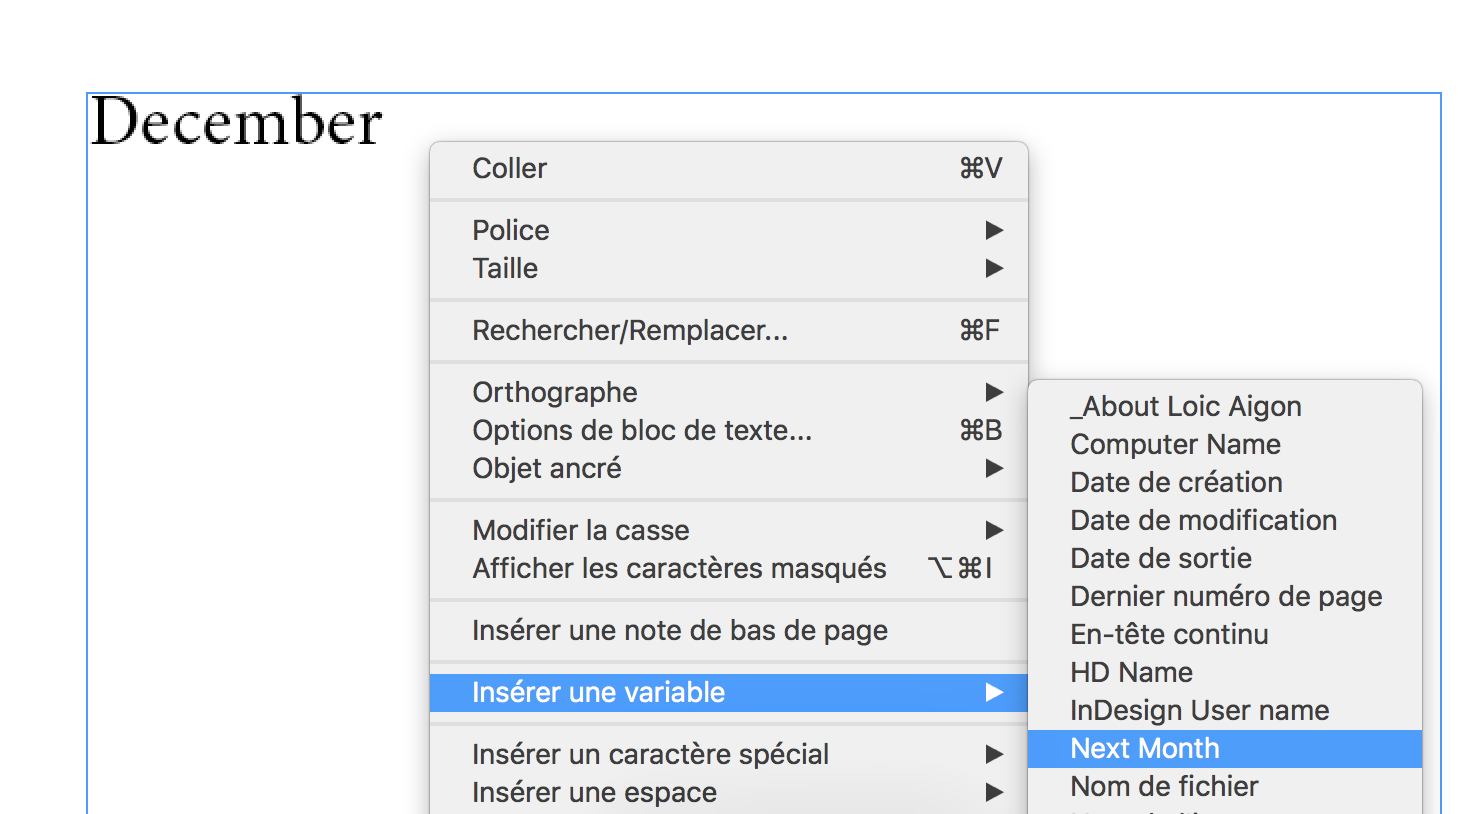Insert the Computer Name variable

(x=1175, y=444)
